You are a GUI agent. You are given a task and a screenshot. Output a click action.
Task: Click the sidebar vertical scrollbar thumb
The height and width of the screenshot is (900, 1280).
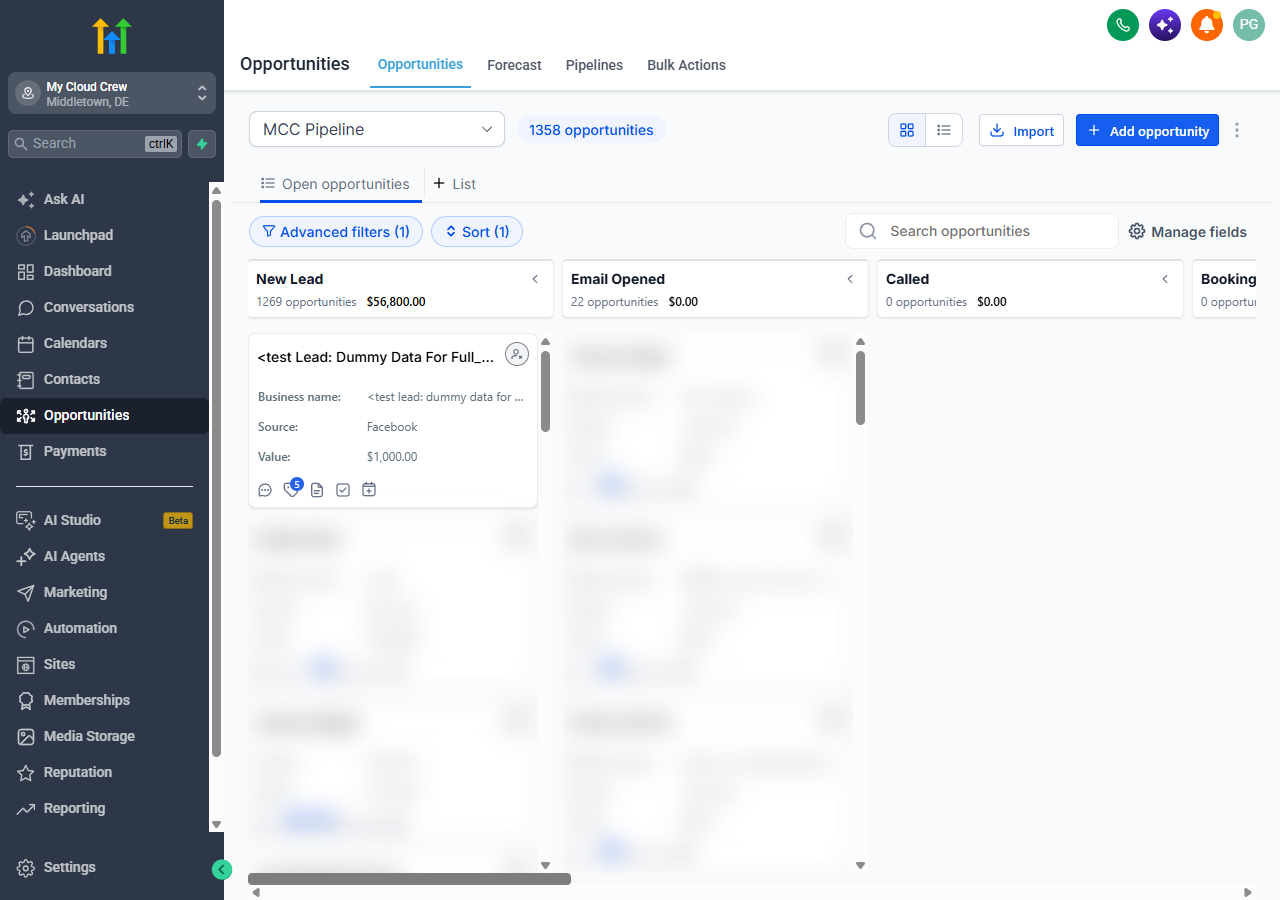point(216,478)
